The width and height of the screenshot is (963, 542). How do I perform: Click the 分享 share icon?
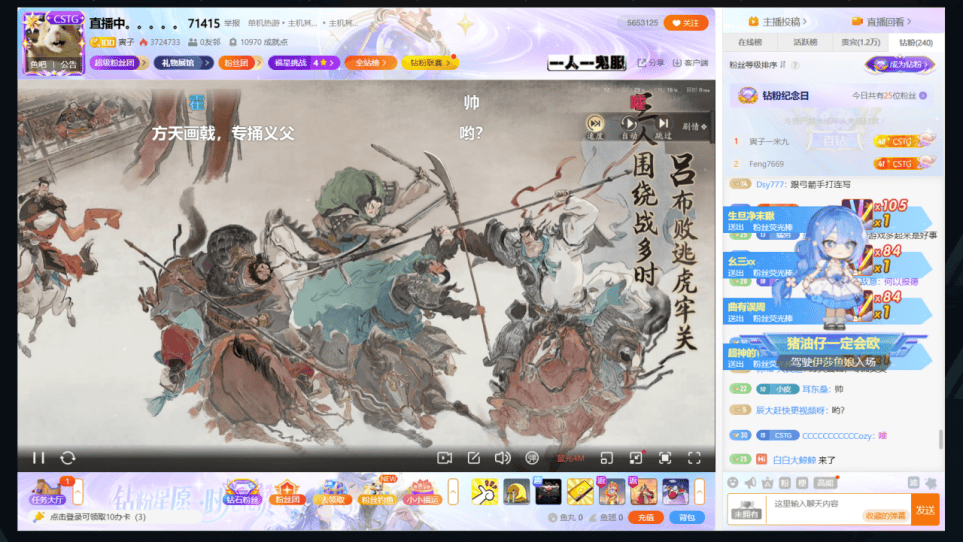click(x=650, y=62)
